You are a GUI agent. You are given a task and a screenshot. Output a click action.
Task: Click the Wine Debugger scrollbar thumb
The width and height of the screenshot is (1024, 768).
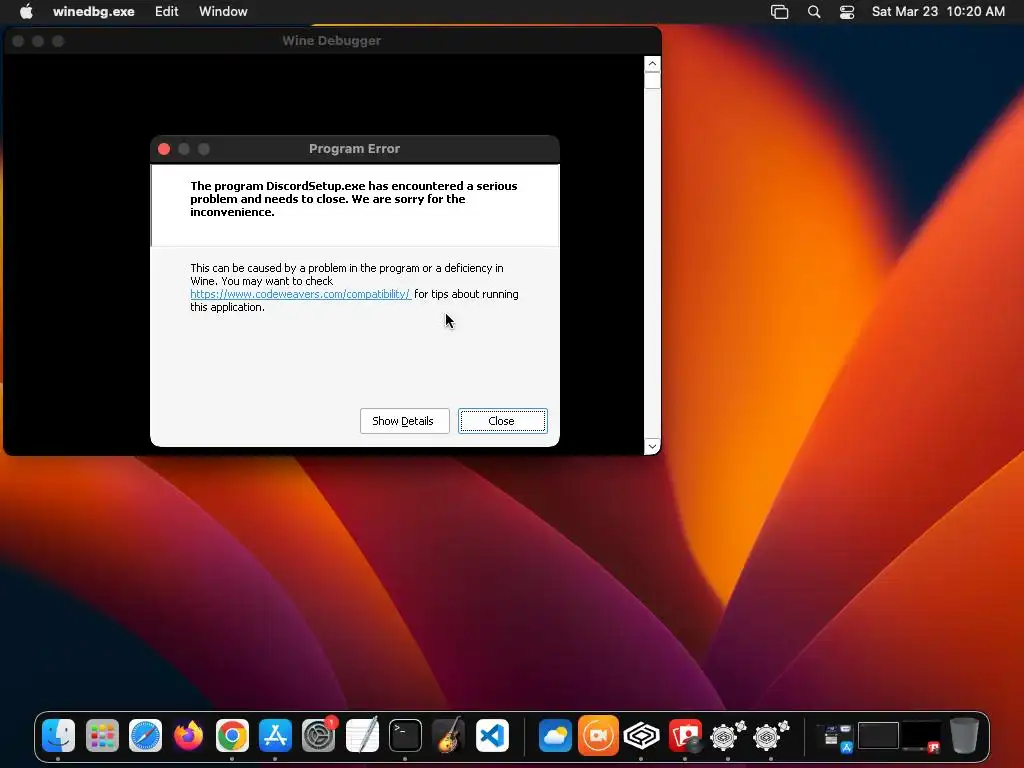point(652,80)
